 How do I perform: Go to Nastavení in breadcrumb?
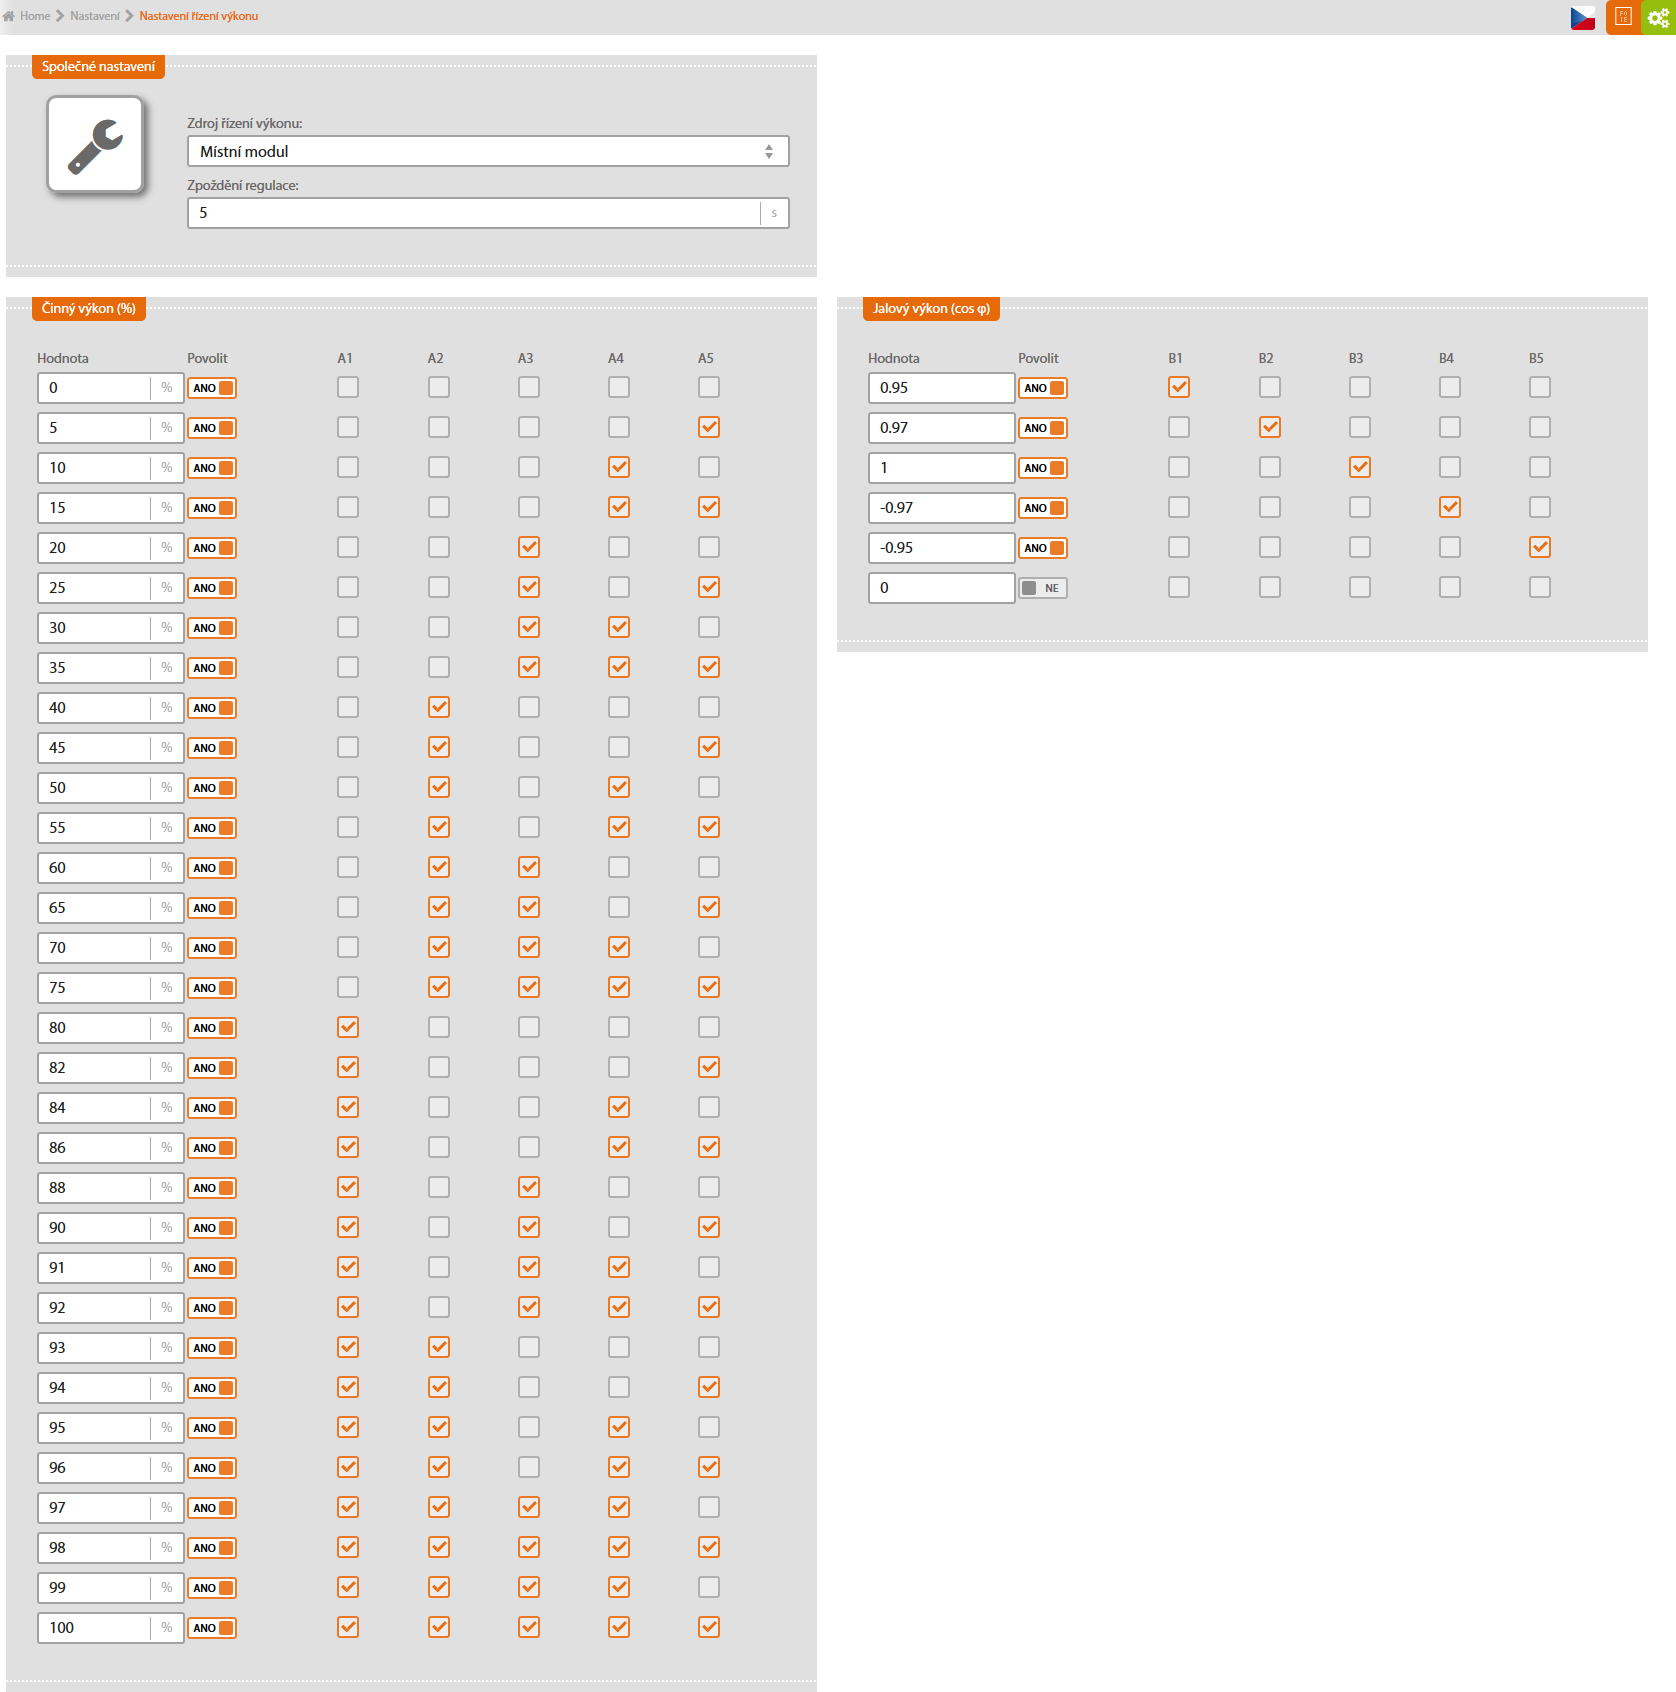(95, 16)
